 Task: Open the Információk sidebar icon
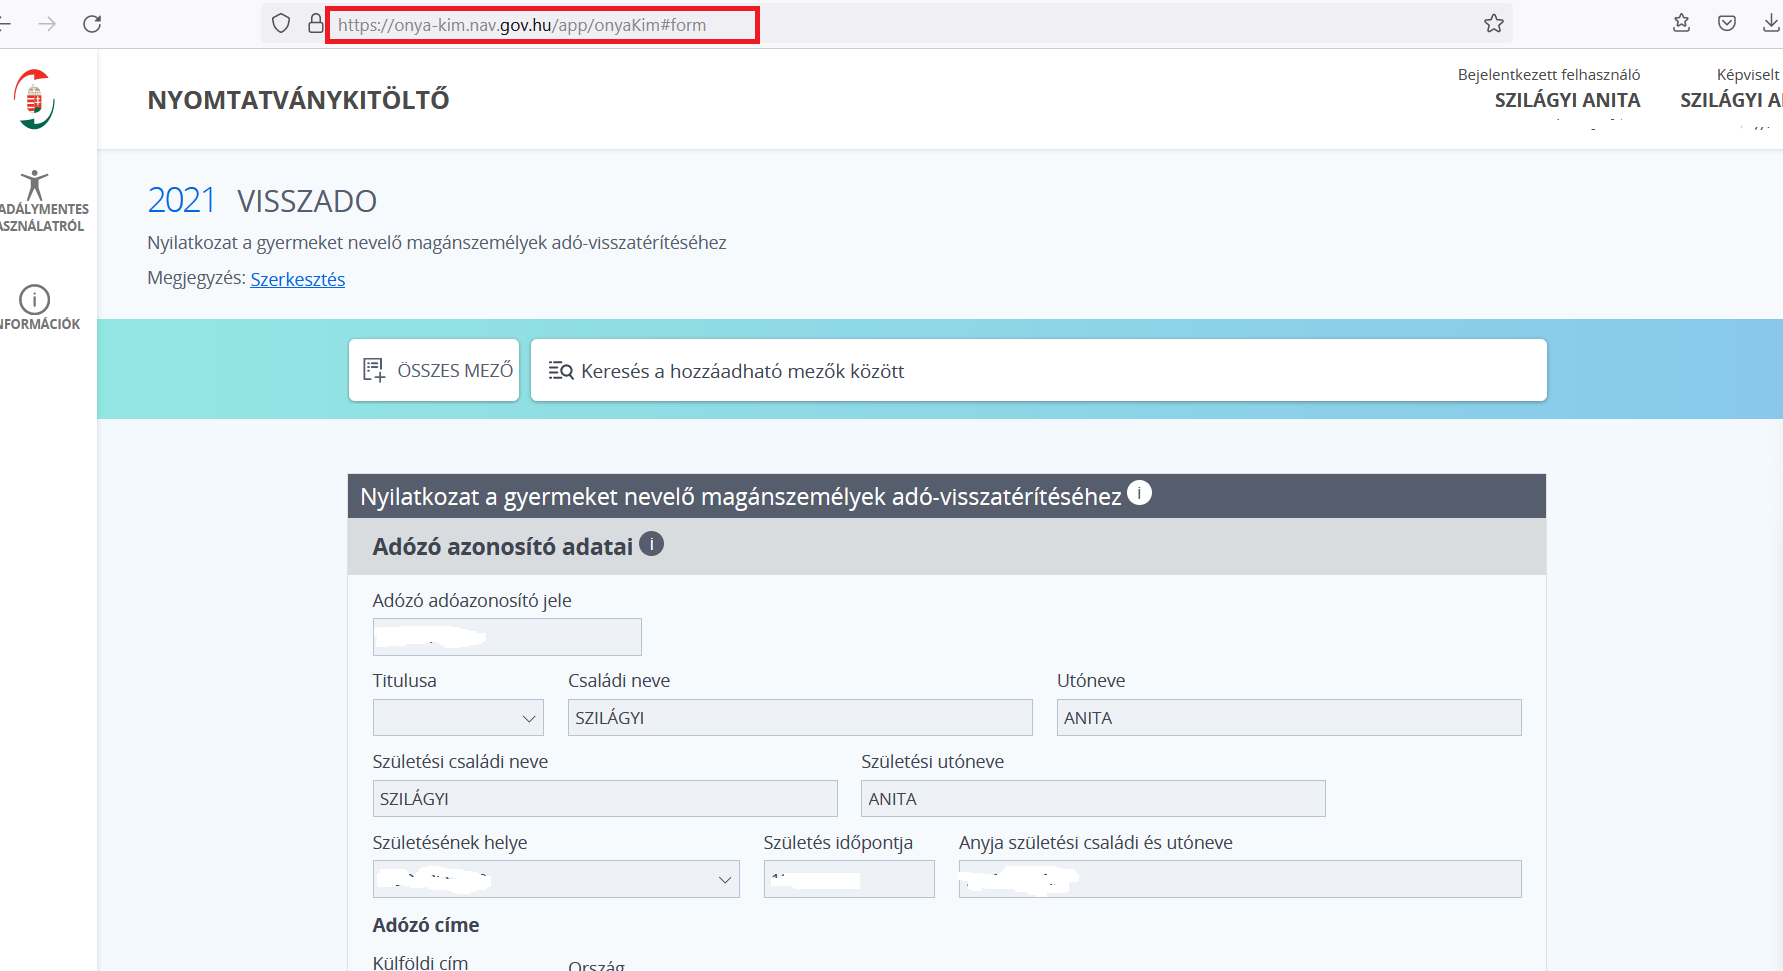pyautogui.click(x=35, y=299)
